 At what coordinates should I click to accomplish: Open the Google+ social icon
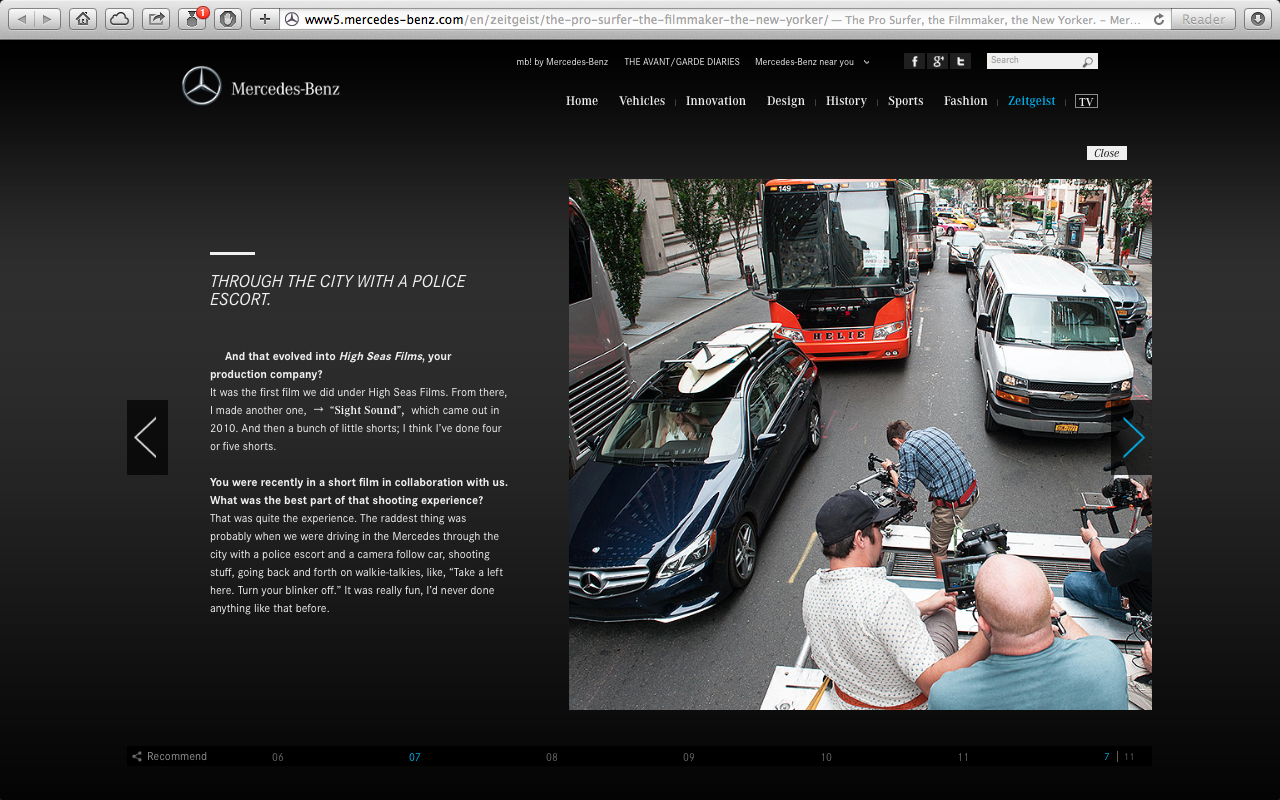(x=937, y=61)
